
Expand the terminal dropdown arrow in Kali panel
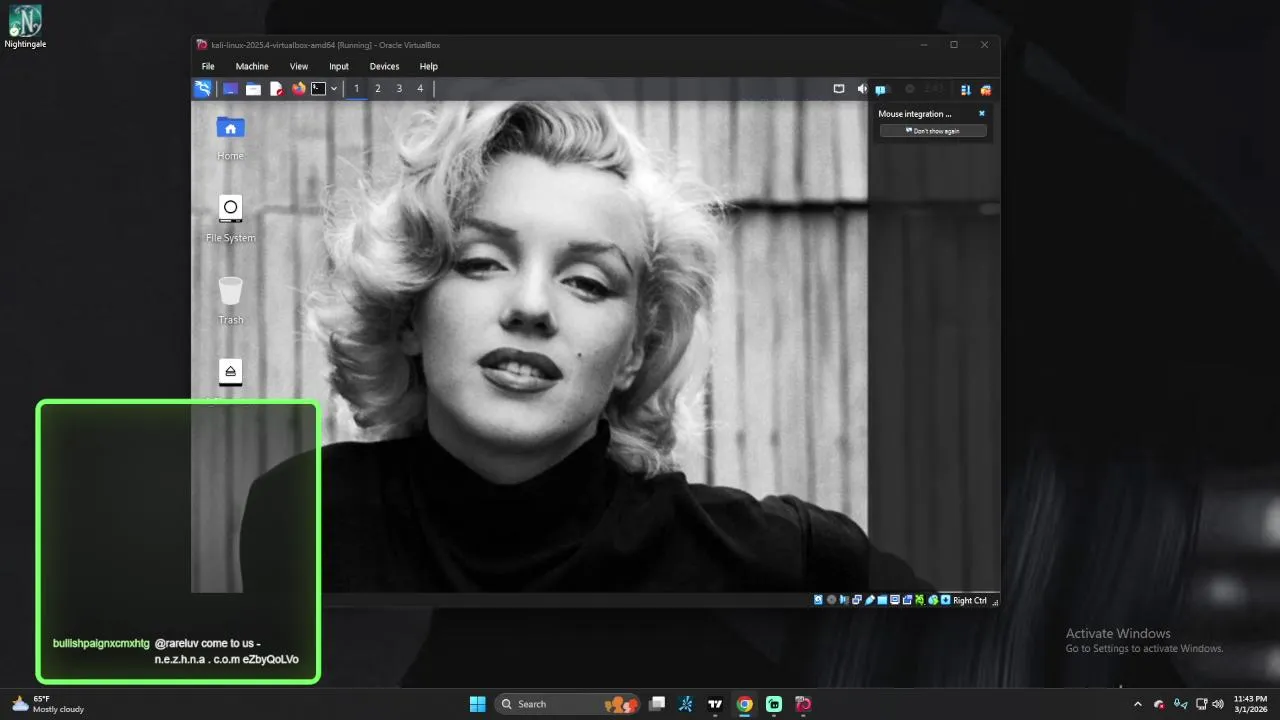pyautogui.click(x=334, y=89)
